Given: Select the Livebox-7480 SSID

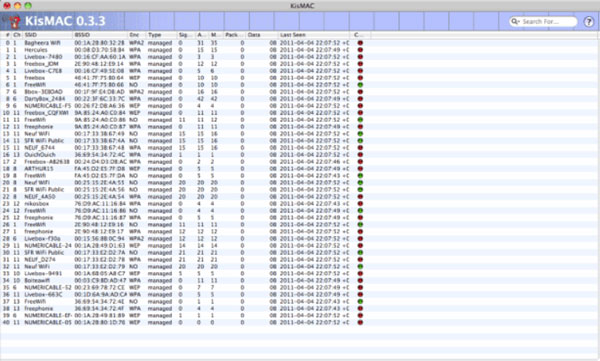Looking at the screenshot, I should point(43,57).
